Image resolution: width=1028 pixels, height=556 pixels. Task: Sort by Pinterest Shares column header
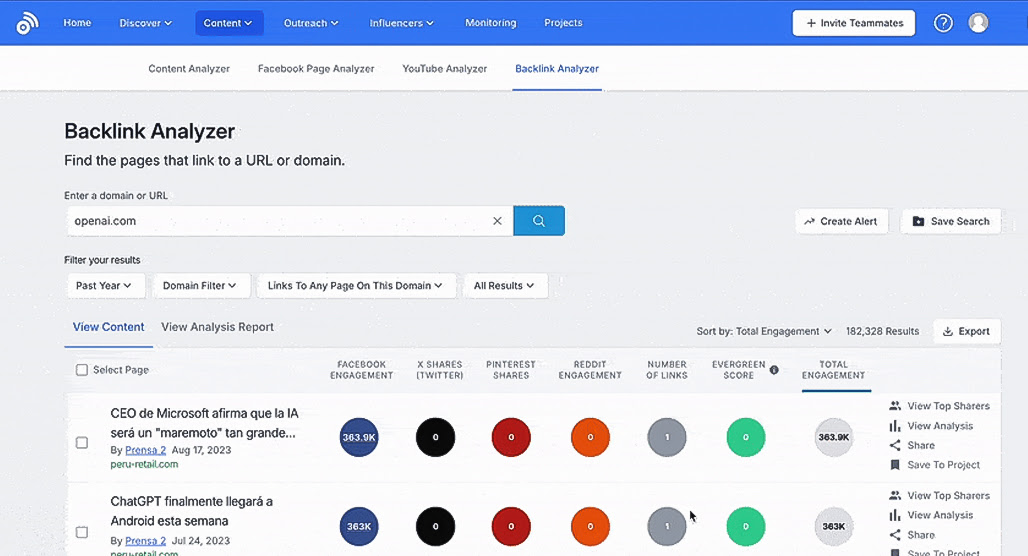click(511, 370)
